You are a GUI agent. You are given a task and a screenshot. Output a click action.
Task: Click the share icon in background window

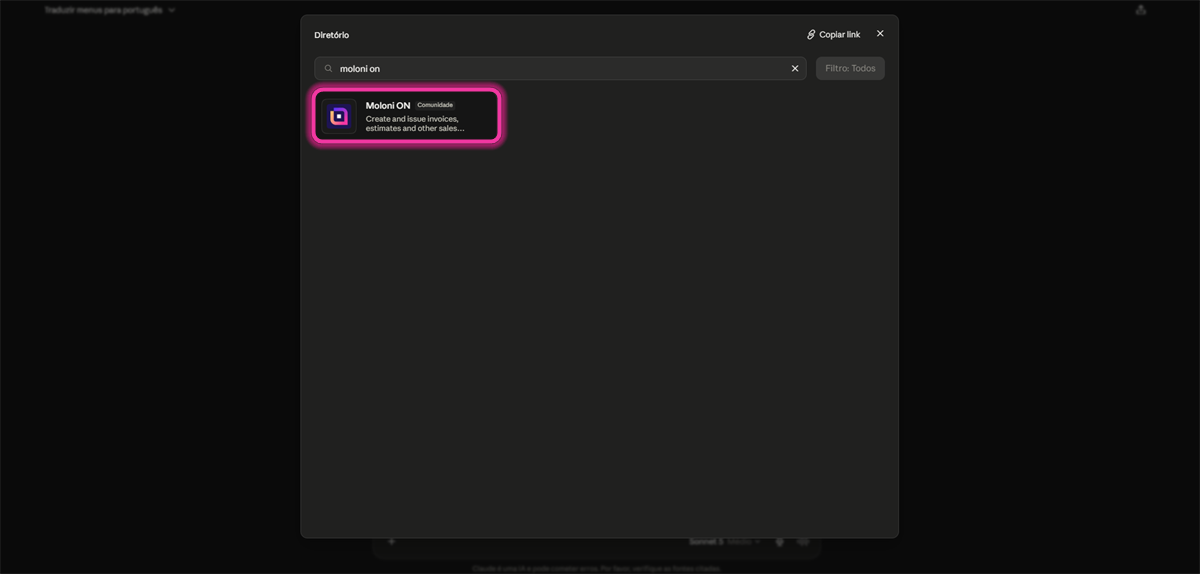tap(1141, 10)
